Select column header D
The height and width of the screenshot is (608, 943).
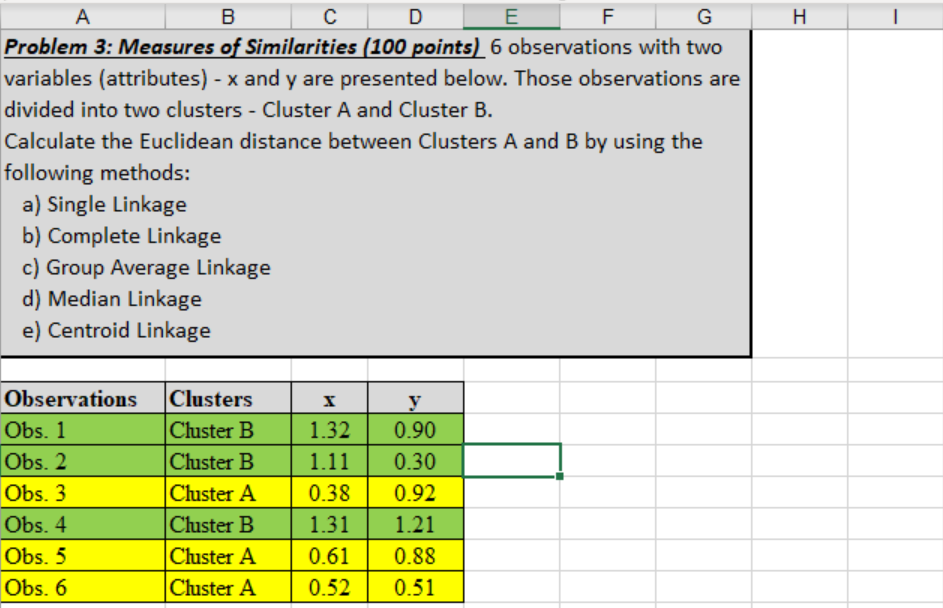(x=414, y=16)
